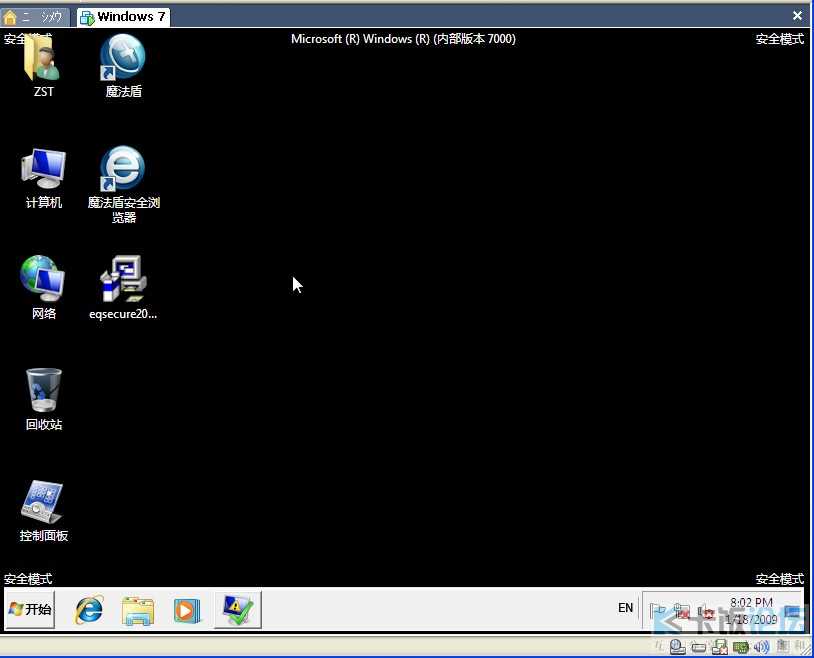Select the 魔法盾 desktop shortcut
Viewport: 814px width, 658px height.
[x=123, y=65]
